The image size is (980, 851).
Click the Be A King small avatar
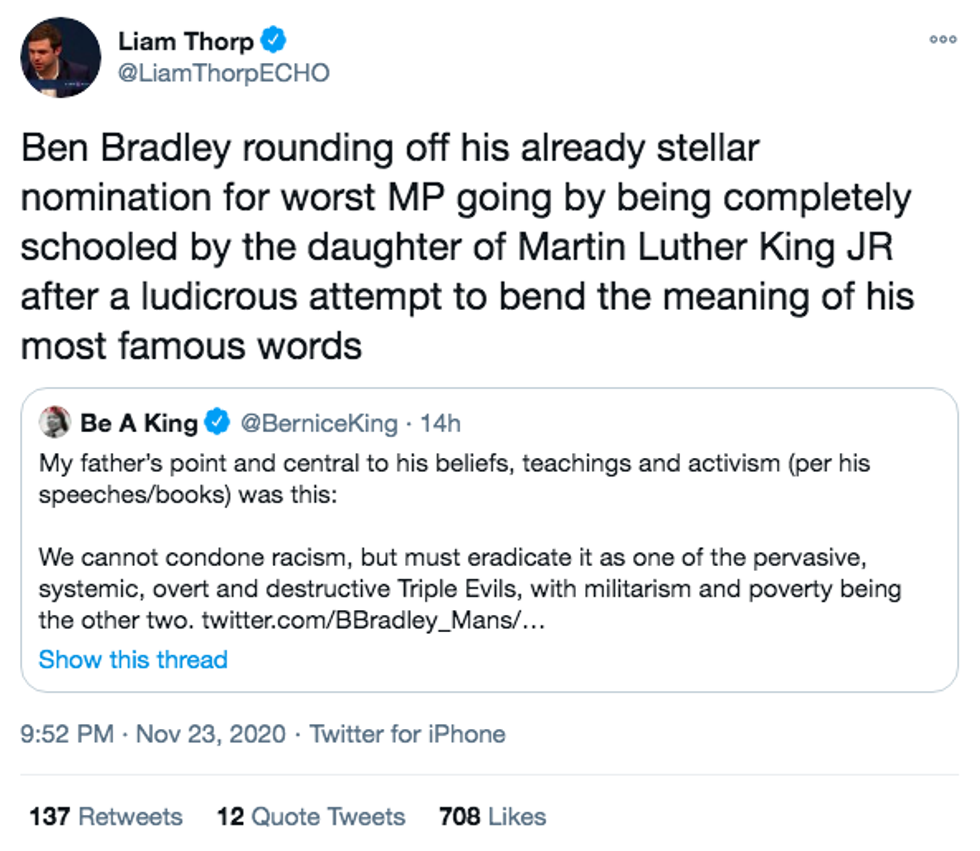[55, 423]
